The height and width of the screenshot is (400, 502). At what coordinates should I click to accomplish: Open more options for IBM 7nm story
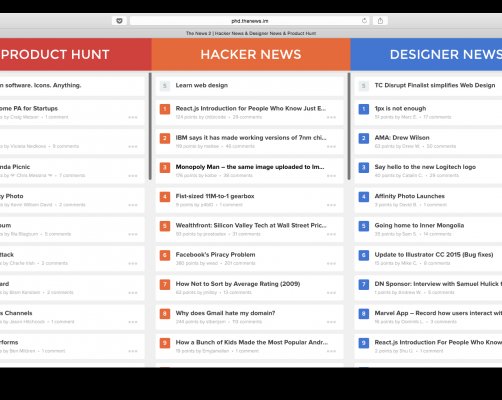[331, 147]
